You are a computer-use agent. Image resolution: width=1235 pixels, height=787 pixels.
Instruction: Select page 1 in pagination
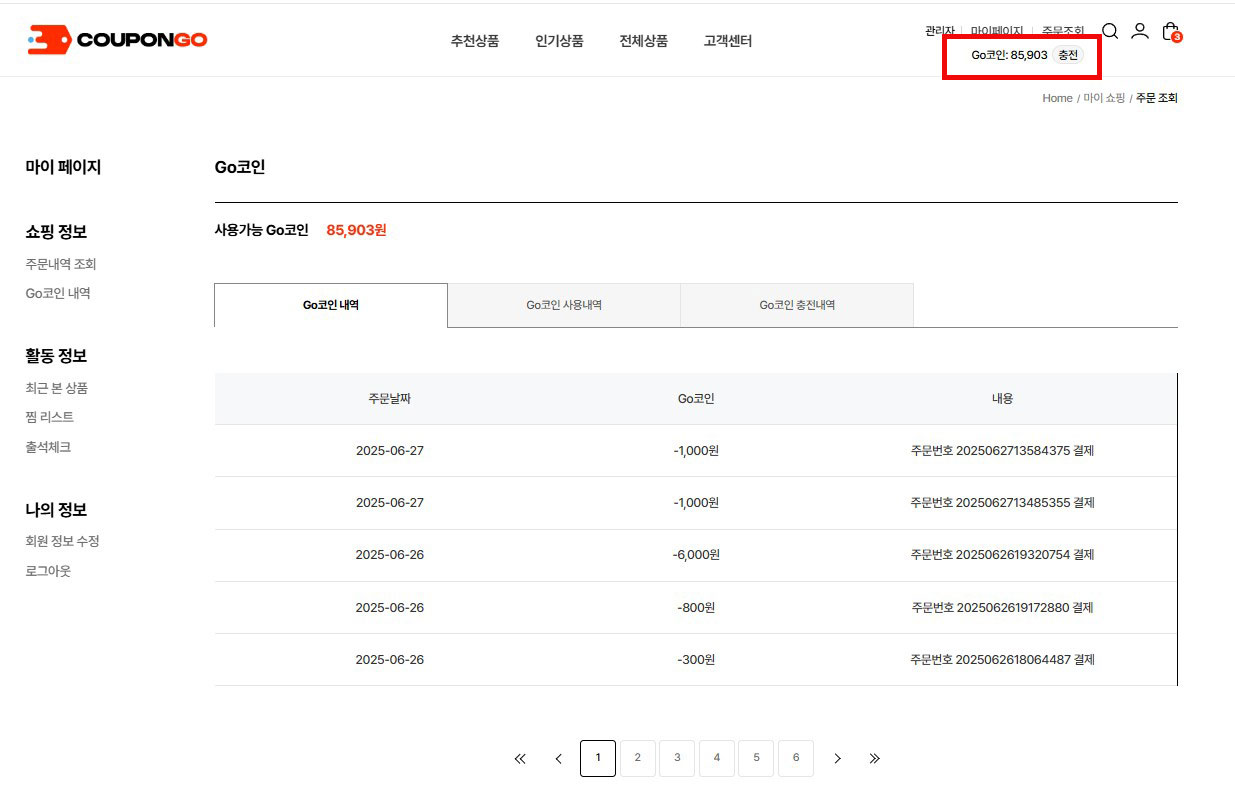(x=598, y=758)
